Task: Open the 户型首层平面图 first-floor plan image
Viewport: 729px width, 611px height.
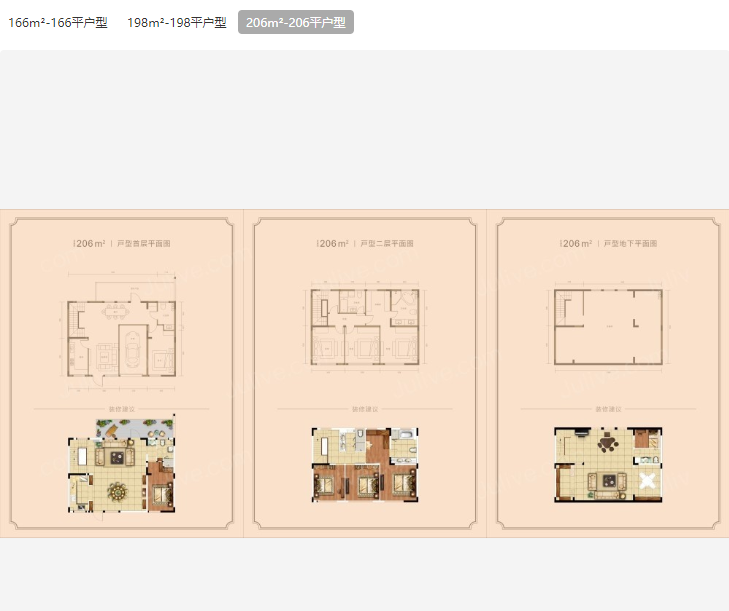Action: click(121, 372)
